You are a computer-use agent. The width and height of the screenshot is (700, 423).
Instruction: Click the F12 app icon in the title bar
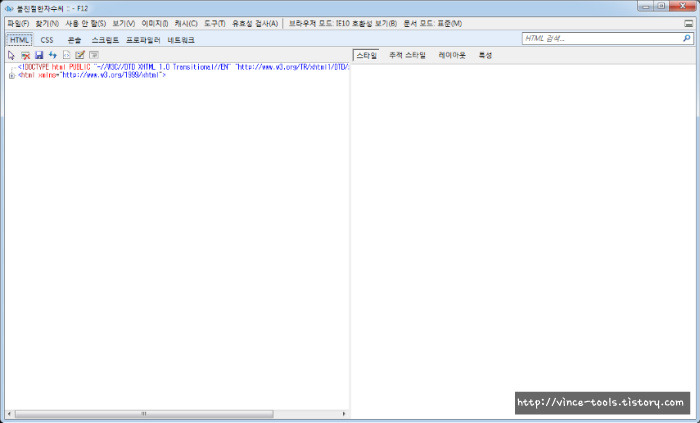click(x=9, y=8)
